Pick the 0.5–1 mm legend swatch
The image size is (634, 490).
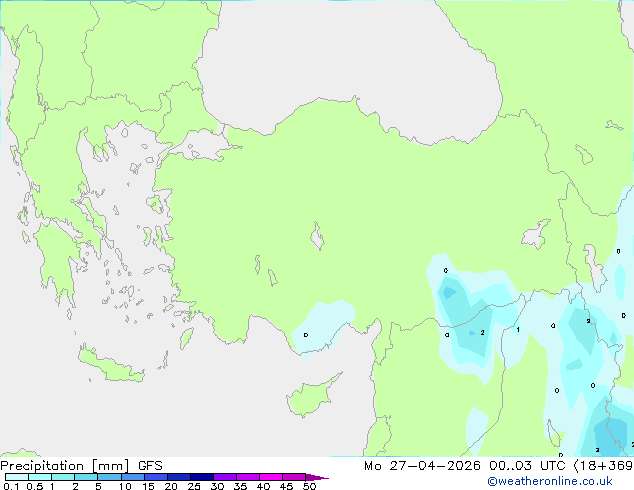click(x=40, y=477)
